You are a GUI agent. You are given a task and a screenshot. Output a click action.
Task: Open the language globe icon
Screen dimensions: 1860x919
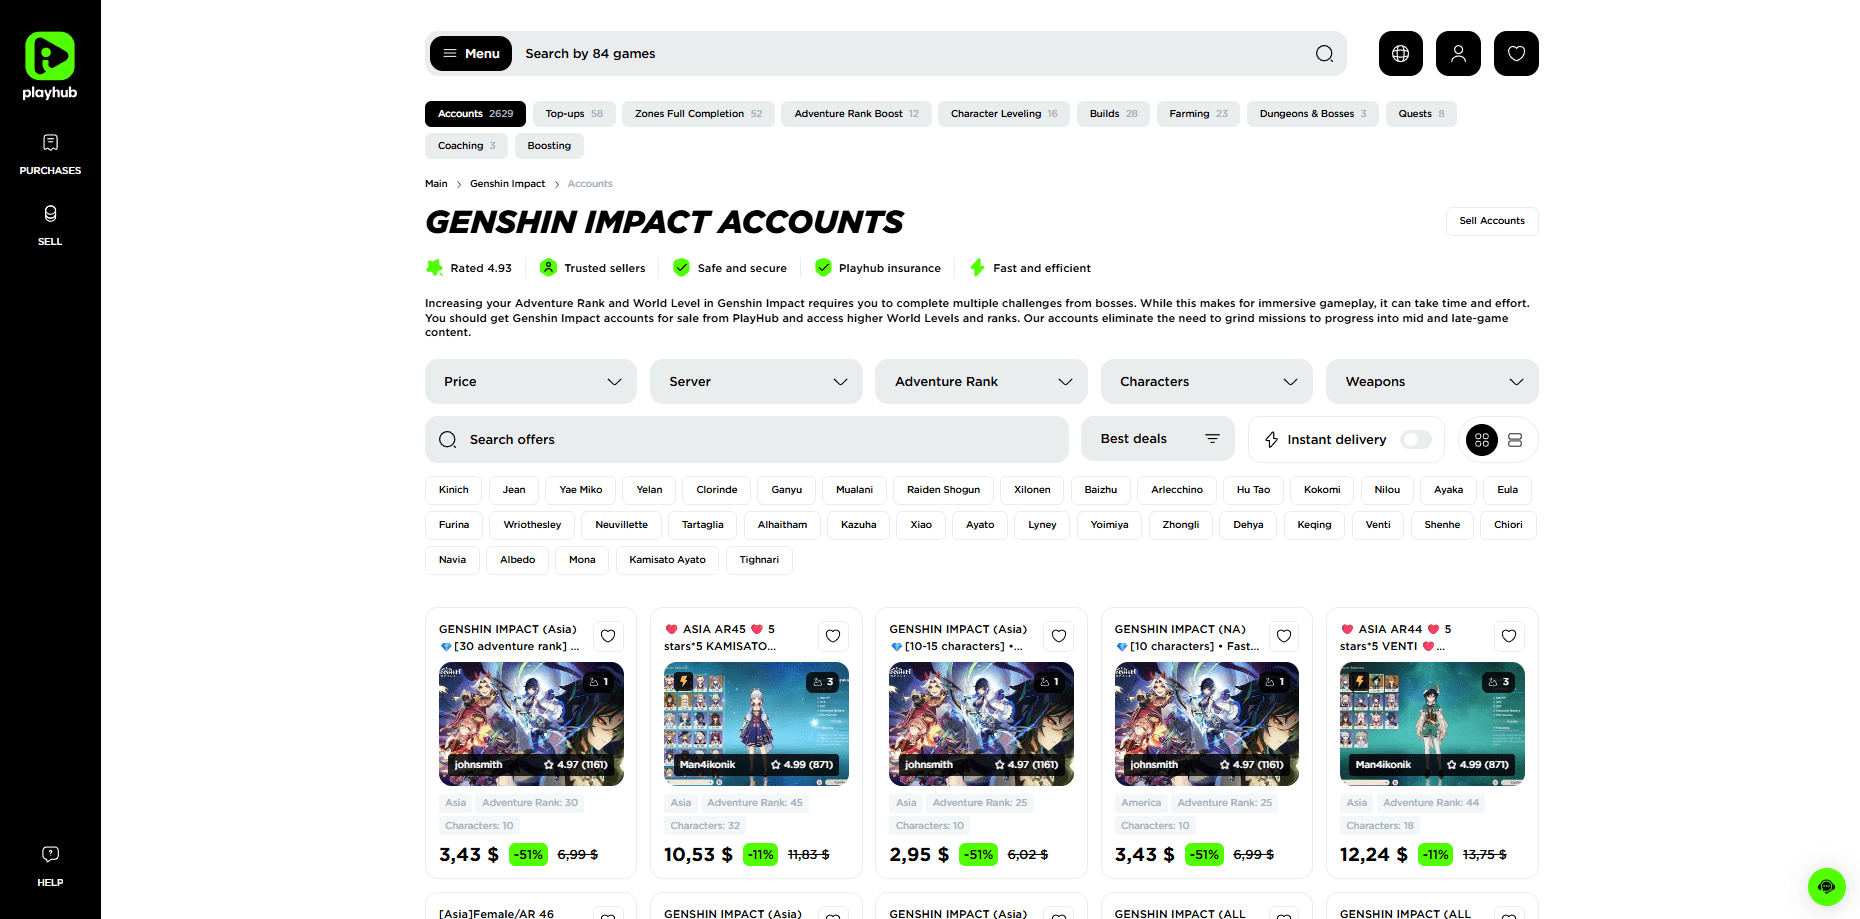(x=1400, y=54)
